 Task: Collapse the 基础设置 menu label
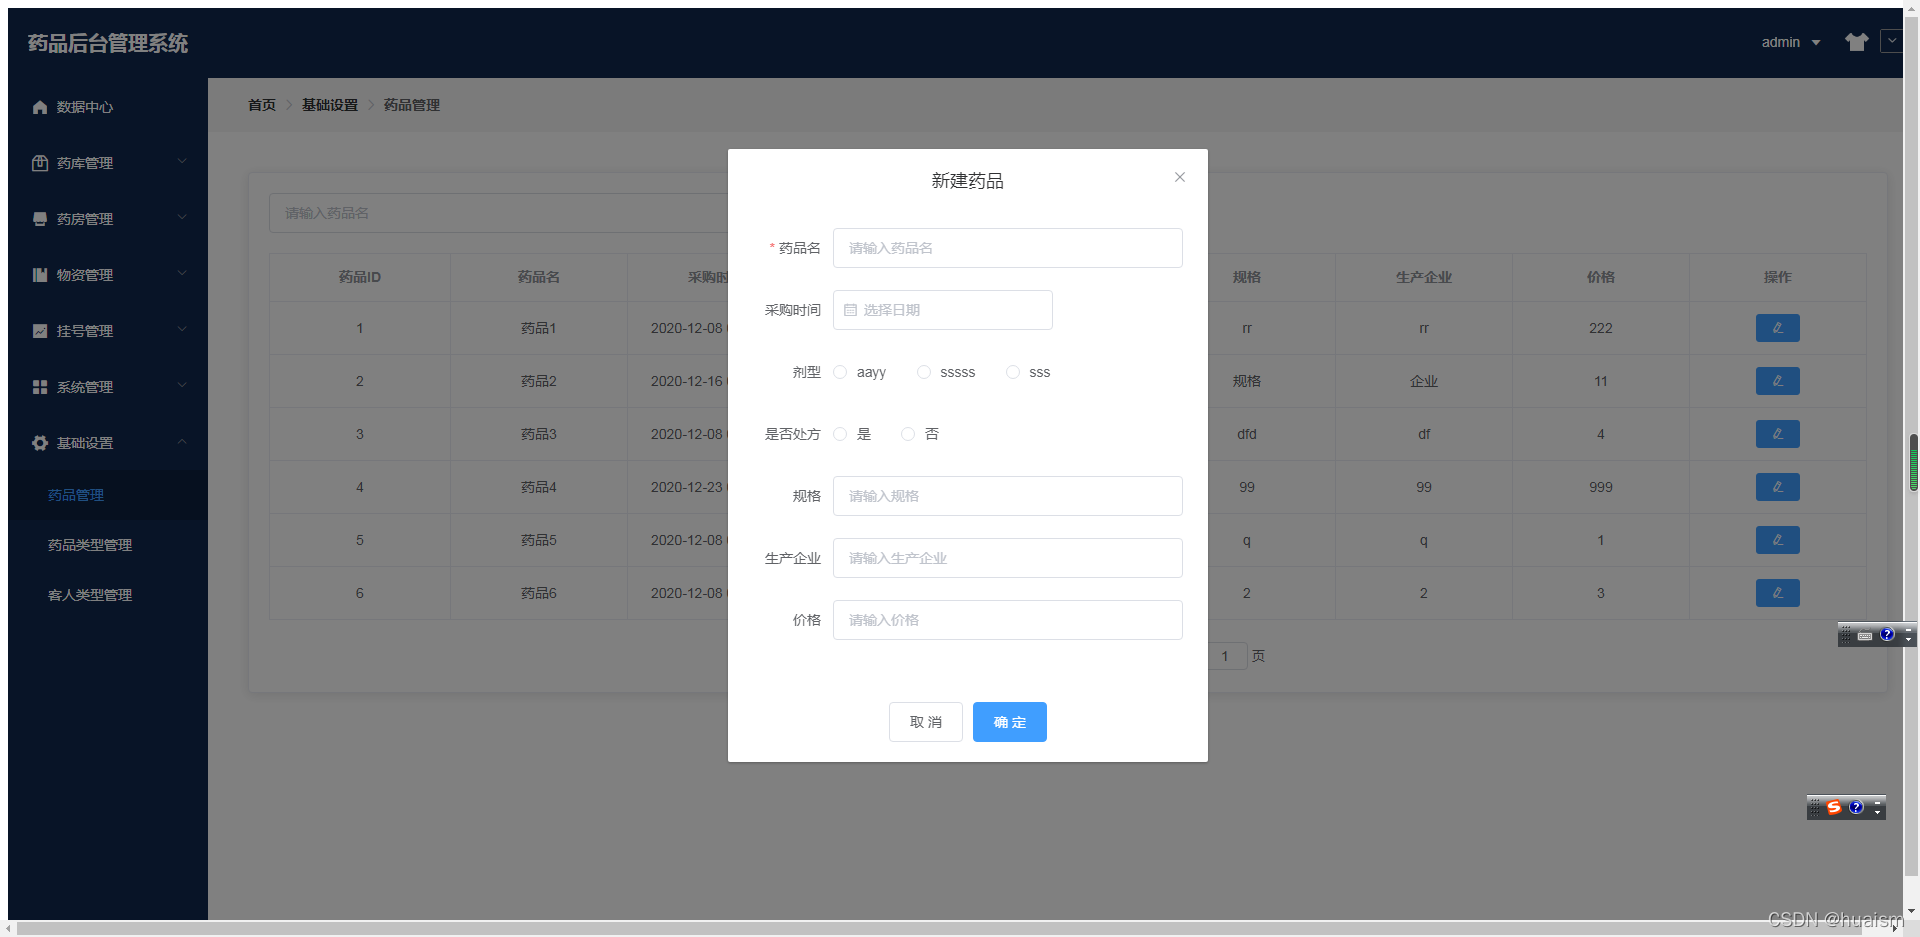(85, 443)
